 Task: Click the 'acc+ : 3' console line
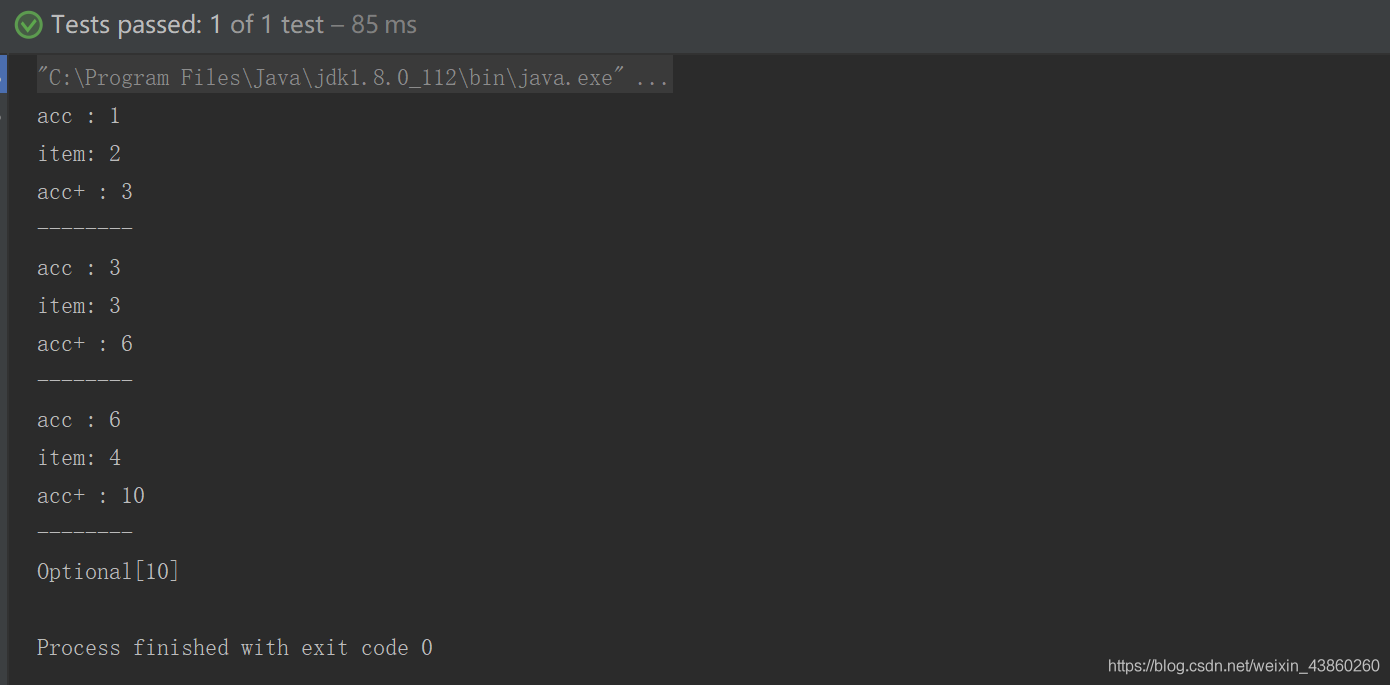pyautogui.click(x=84, y=192)
